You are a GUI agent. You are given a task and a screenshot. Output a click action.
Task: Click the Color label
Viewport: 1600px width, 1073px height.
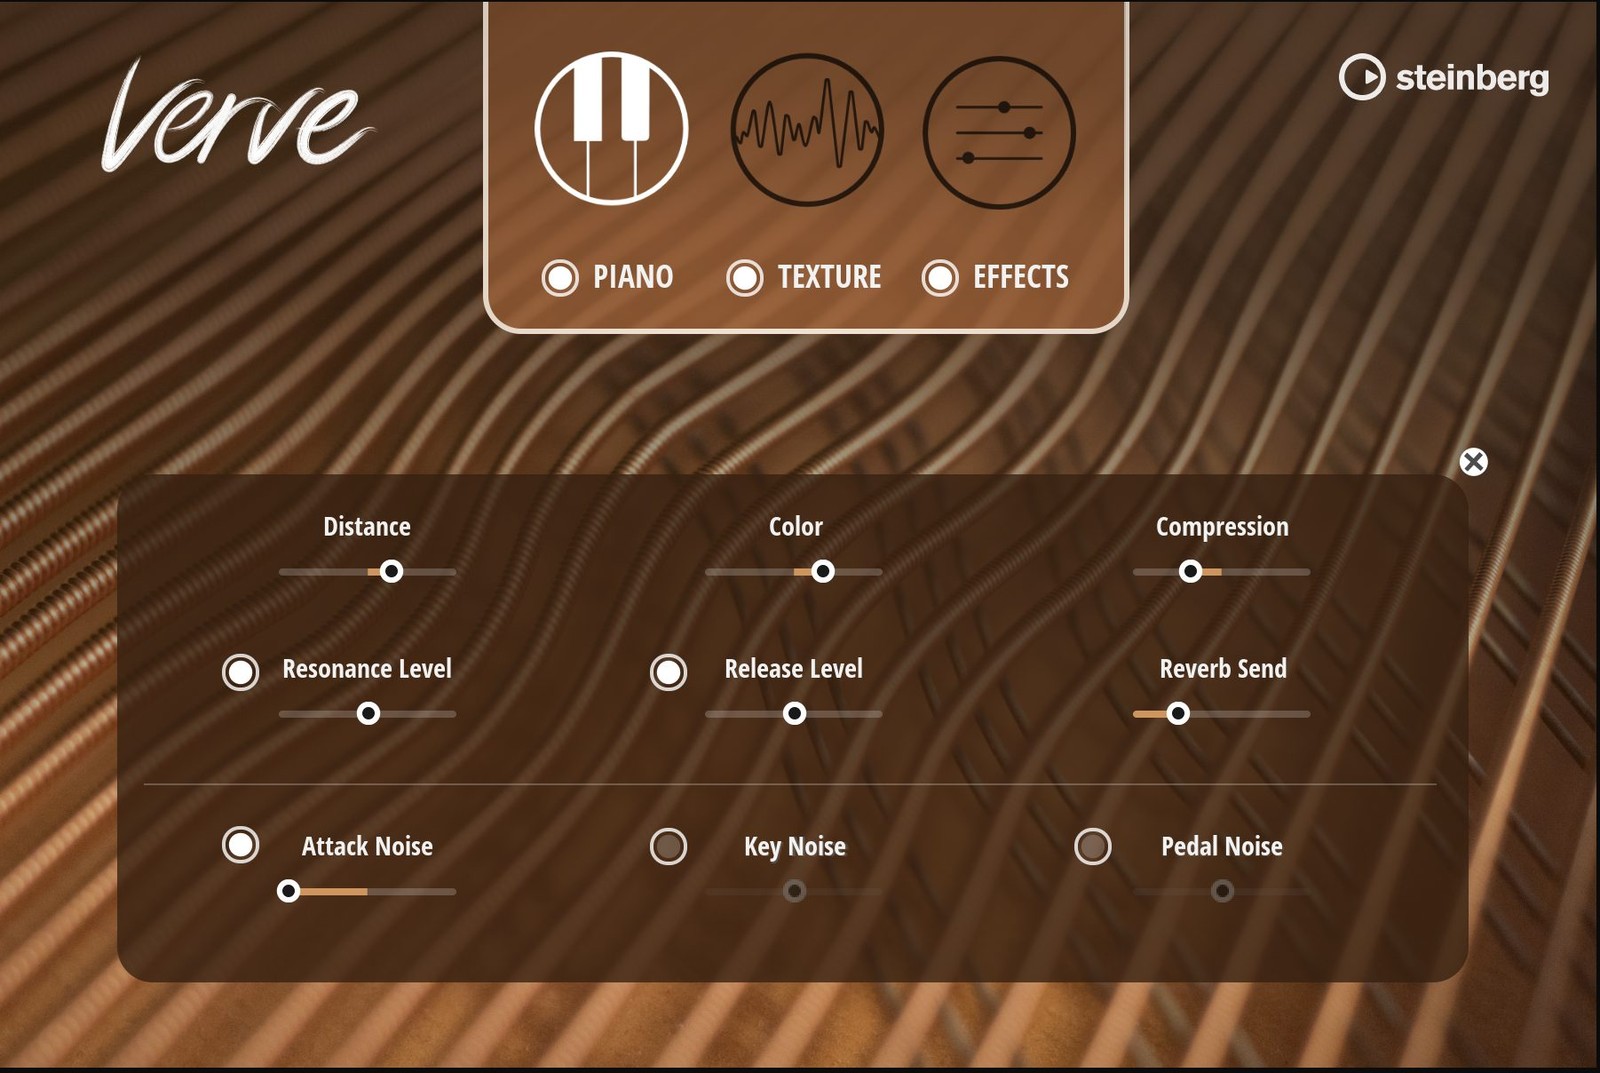[x=796, y=527]
